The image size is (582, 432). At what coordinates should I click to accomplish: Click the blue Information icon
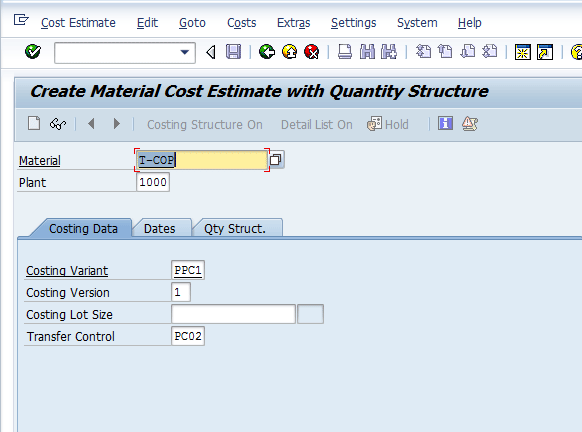pos(445,123)
